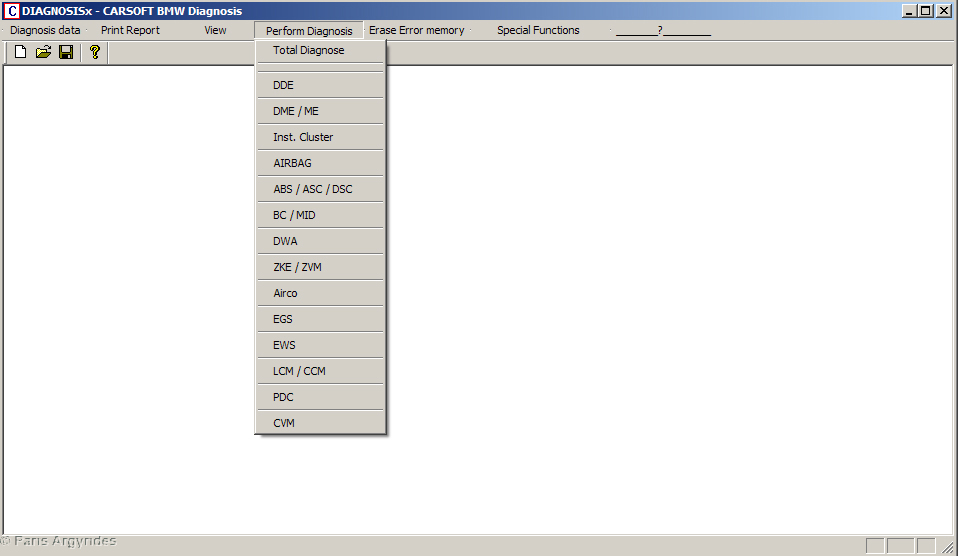
Task: Select the PDC menu entry
Action: pos(321,397)
